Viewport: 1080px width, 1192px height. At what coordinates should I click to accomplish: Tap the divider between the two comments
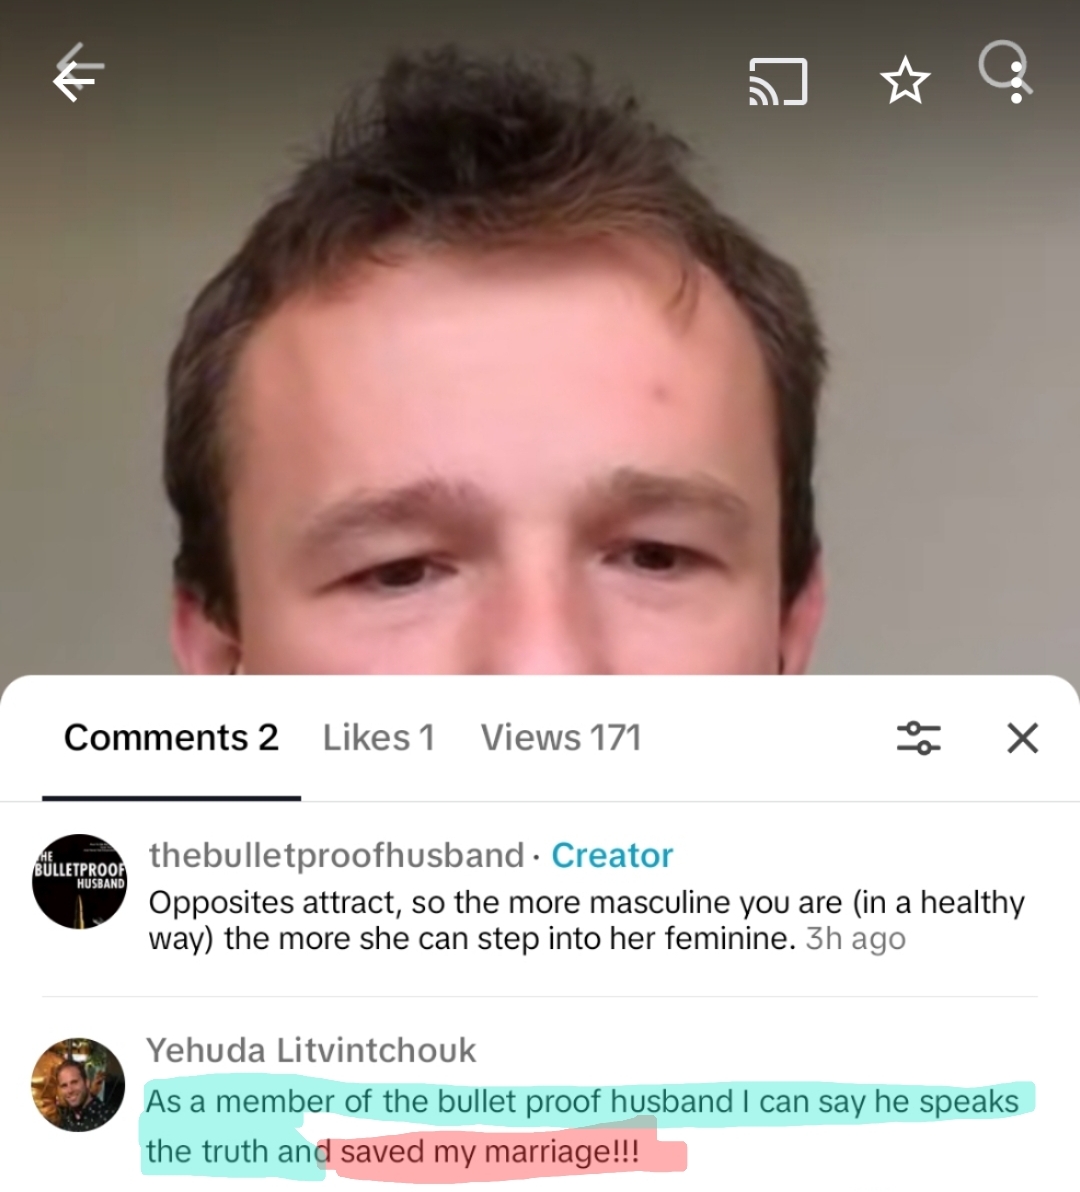540,996
